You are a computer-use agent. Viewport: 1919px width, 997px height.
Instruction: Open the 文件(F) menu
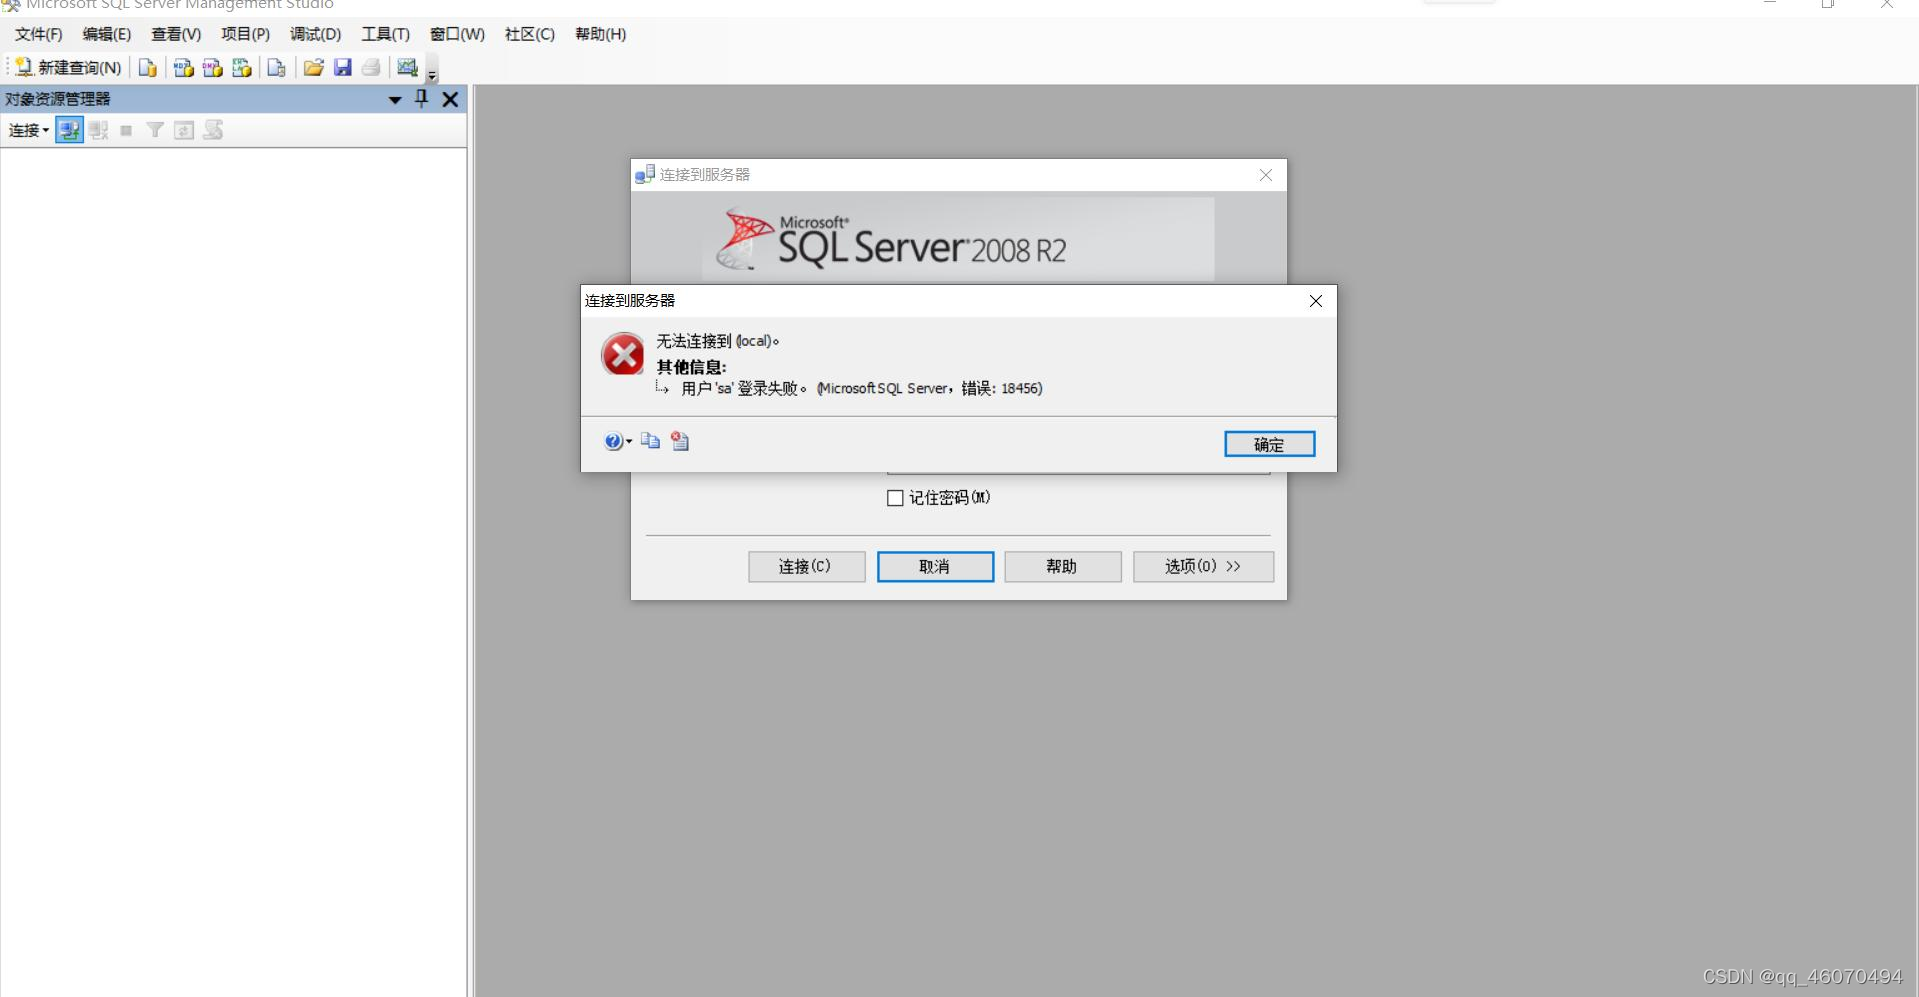click(x=39, y=34)
